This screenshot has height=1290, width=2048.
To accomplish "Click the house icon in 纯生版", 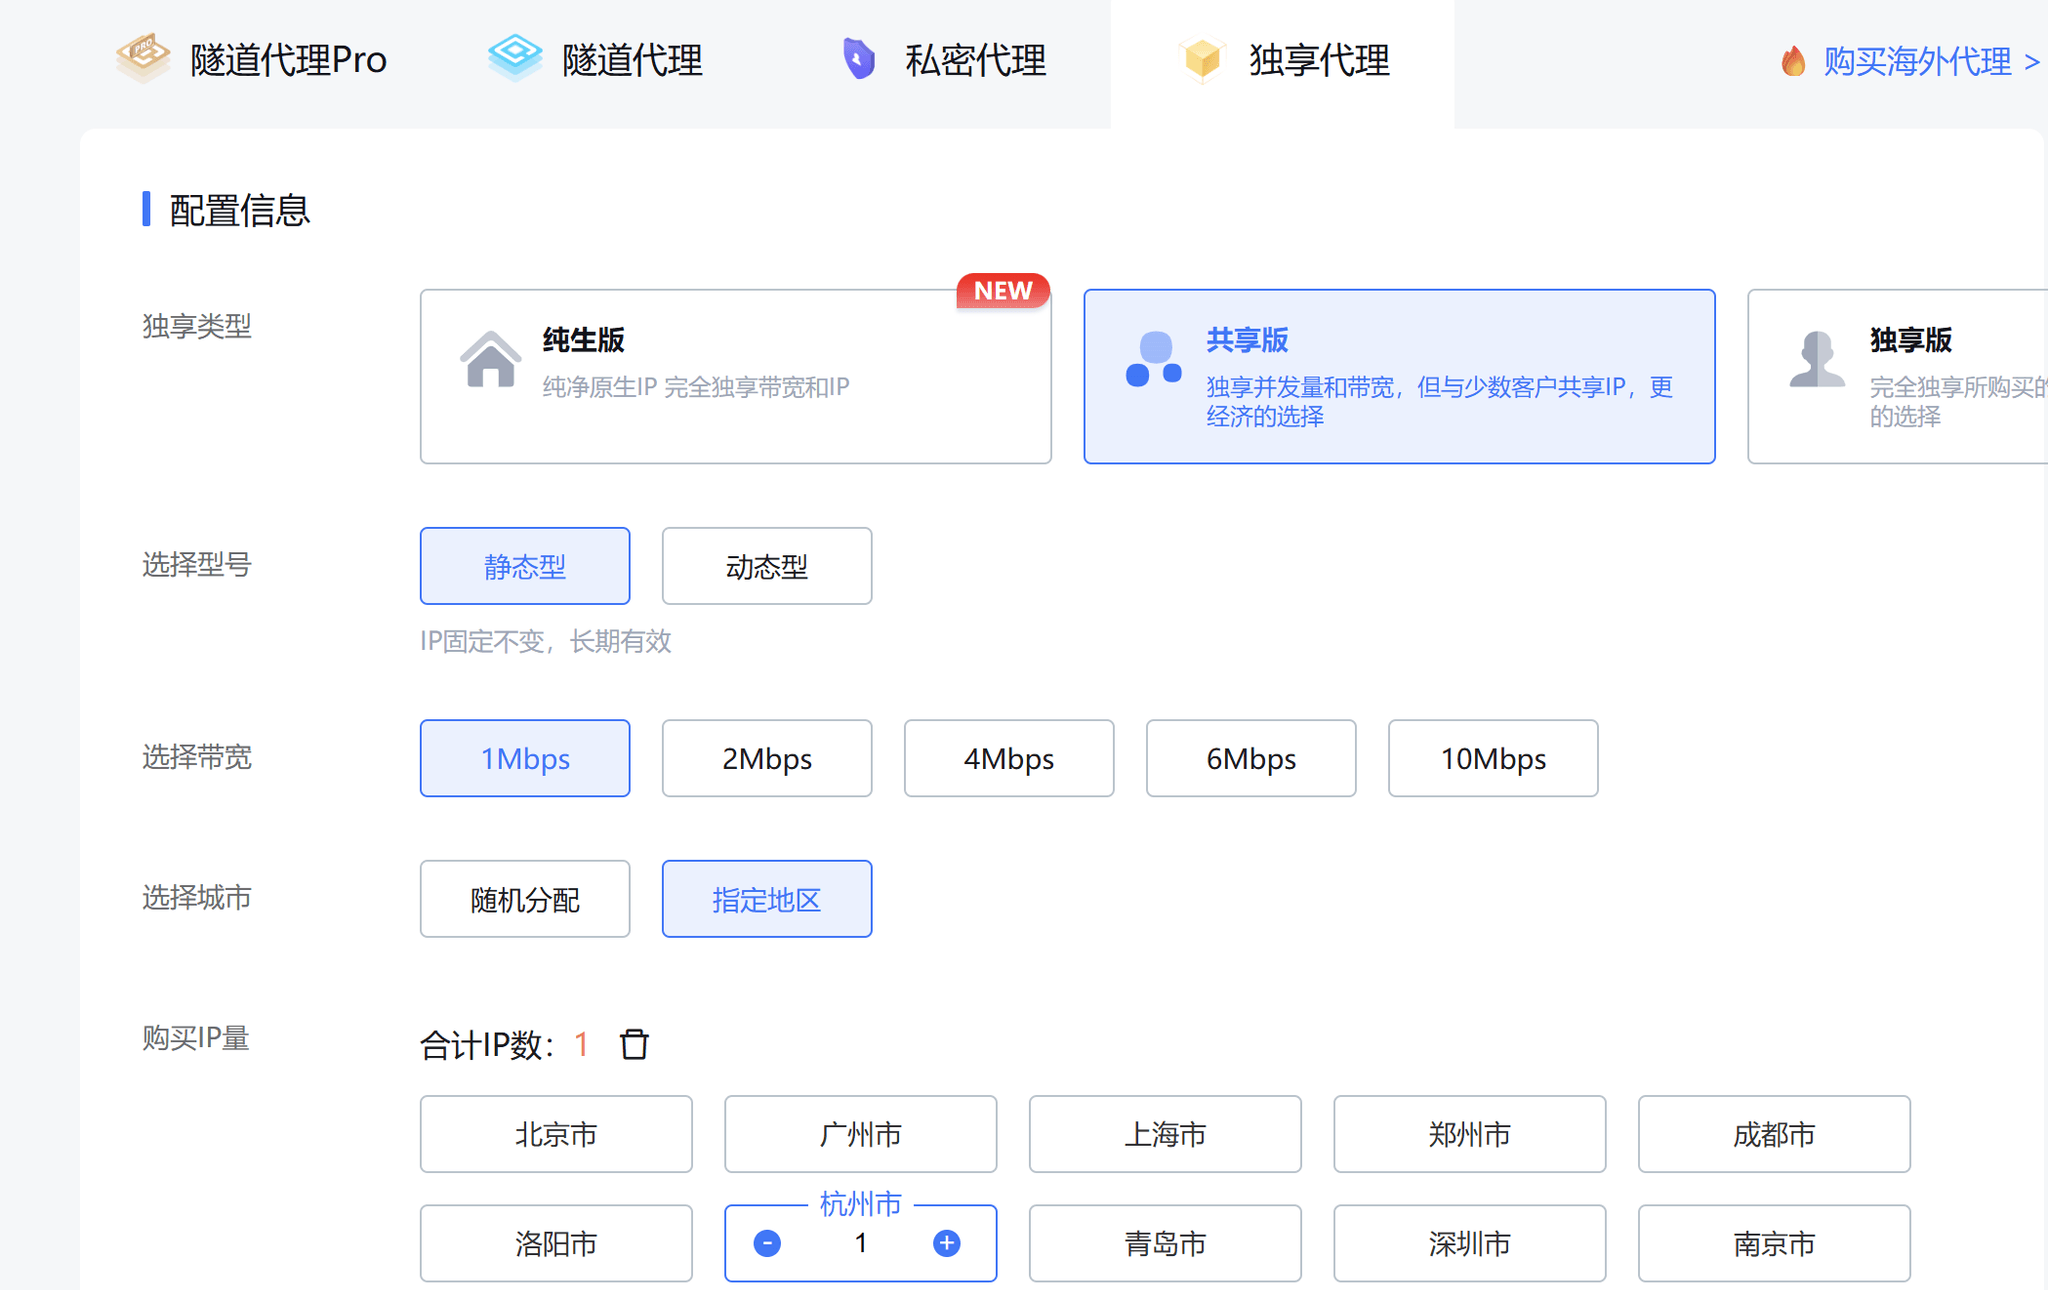I will tap(490, 359).
